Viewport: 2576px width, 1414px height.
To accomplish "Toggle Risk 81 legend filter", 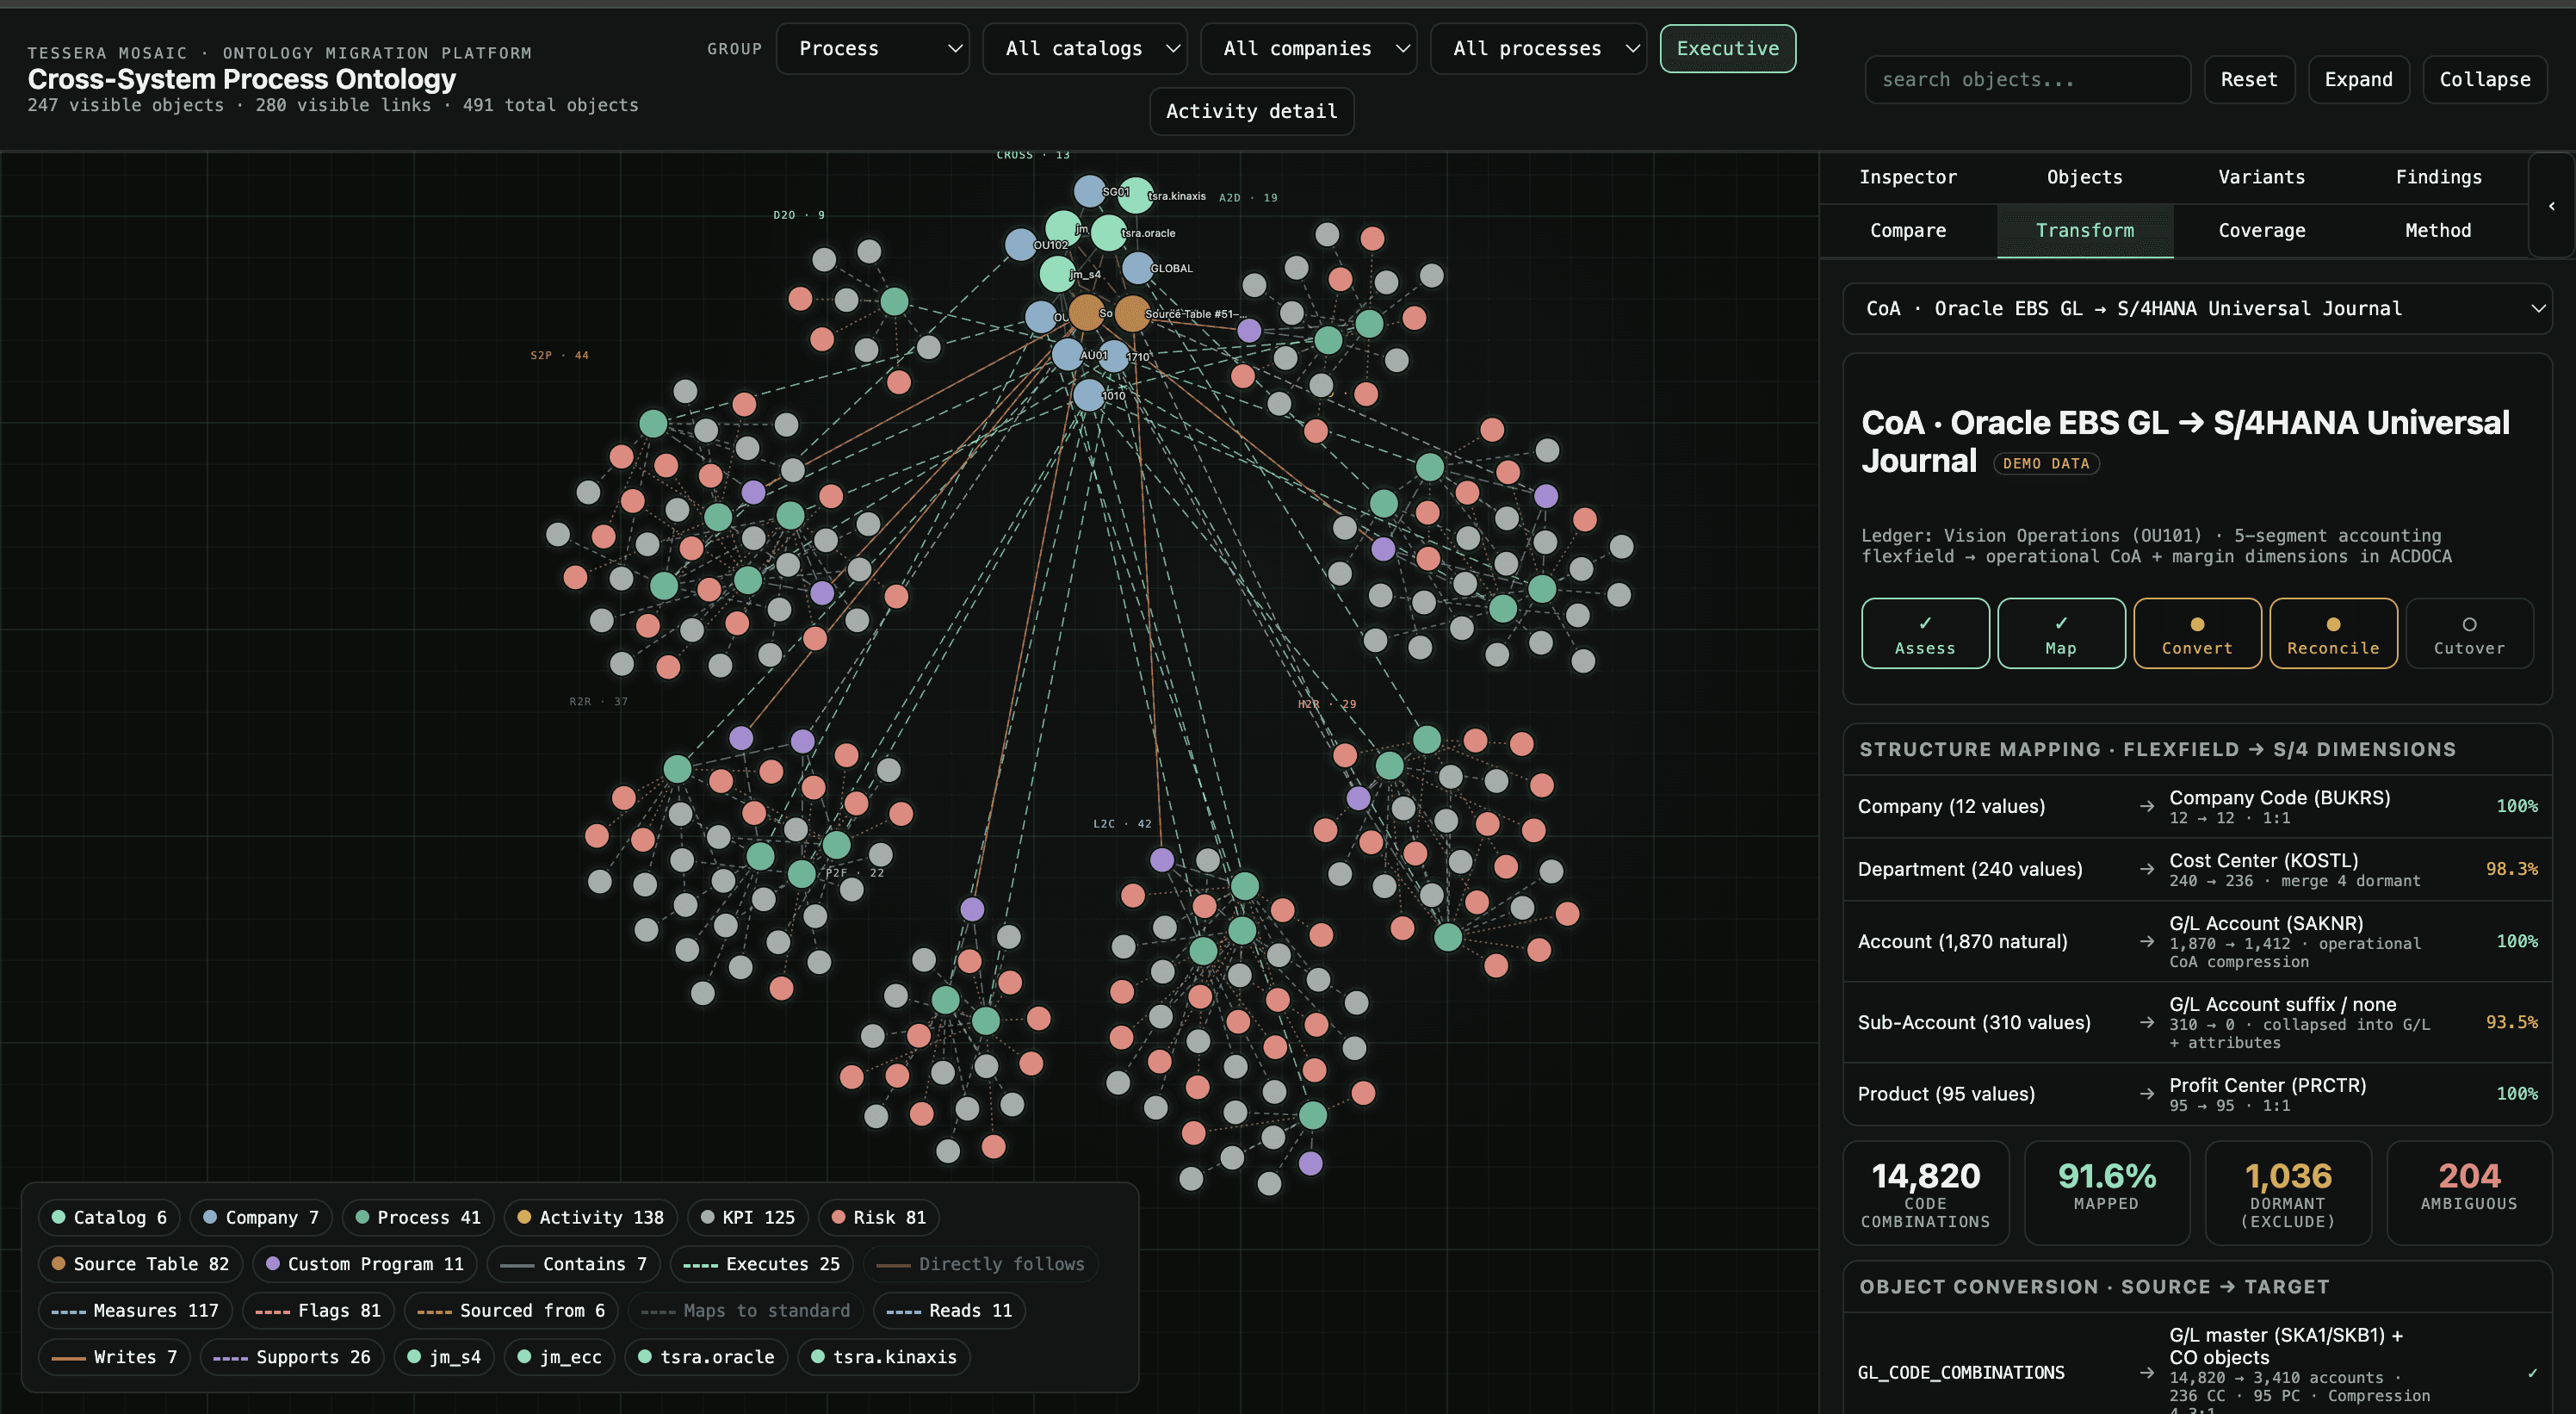I will tap(879, 1217).
